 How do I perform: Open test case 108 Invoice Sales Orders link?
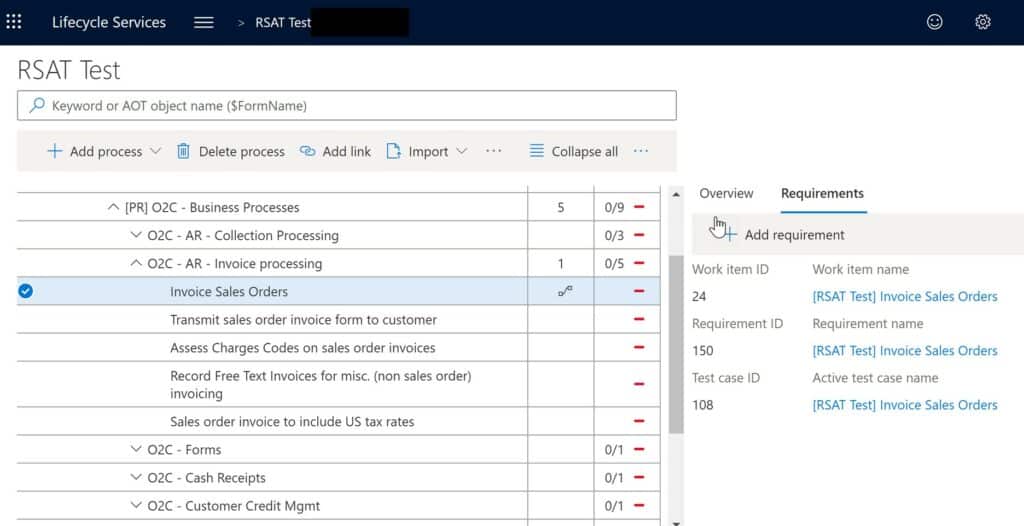[904, 405]
